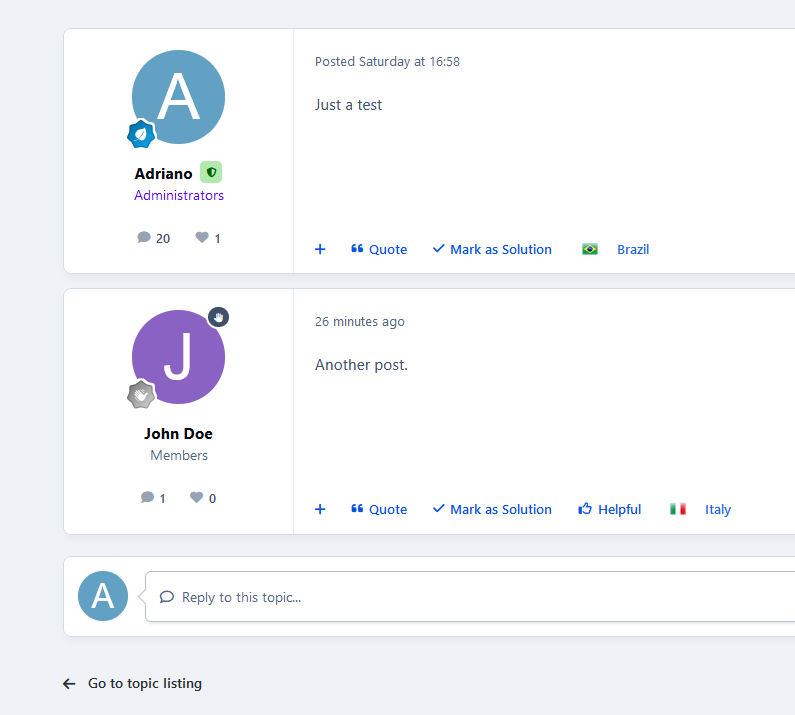
Task: Quote John Doe's post
Action: pyautogui.click(x=379, y=509)
